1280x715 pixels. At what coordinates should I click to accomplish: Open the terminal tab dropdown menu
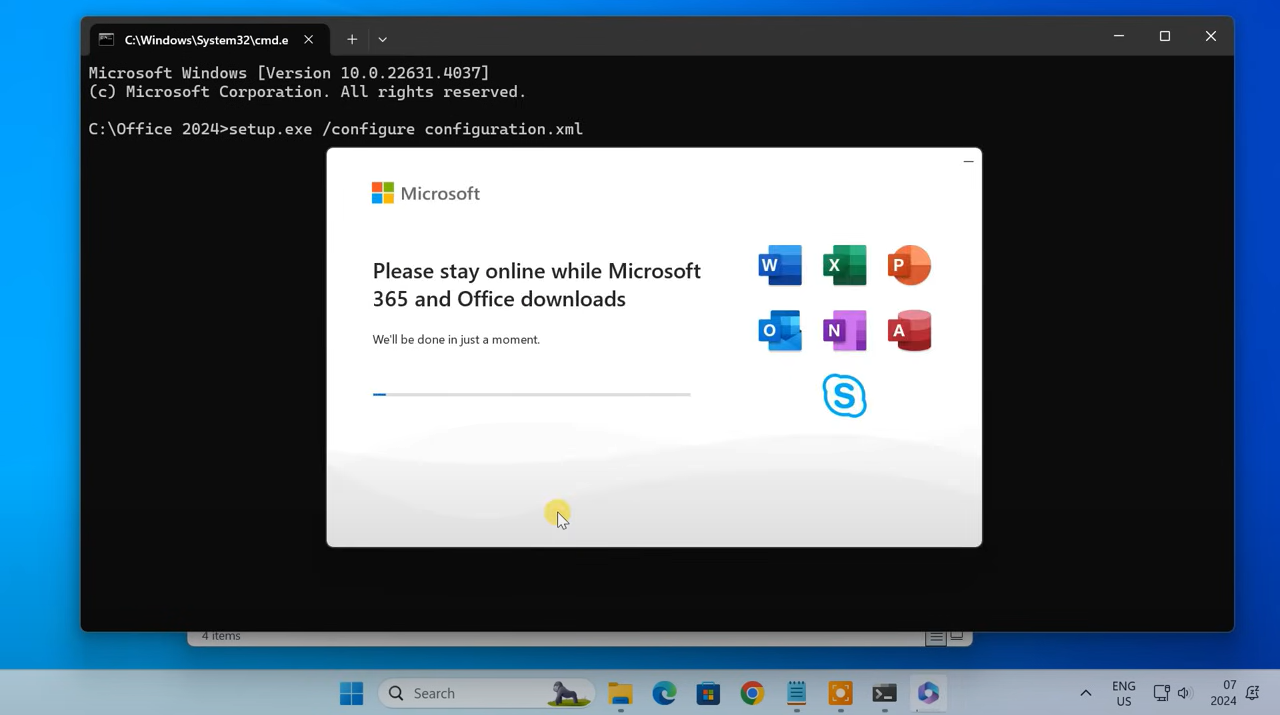382,40
